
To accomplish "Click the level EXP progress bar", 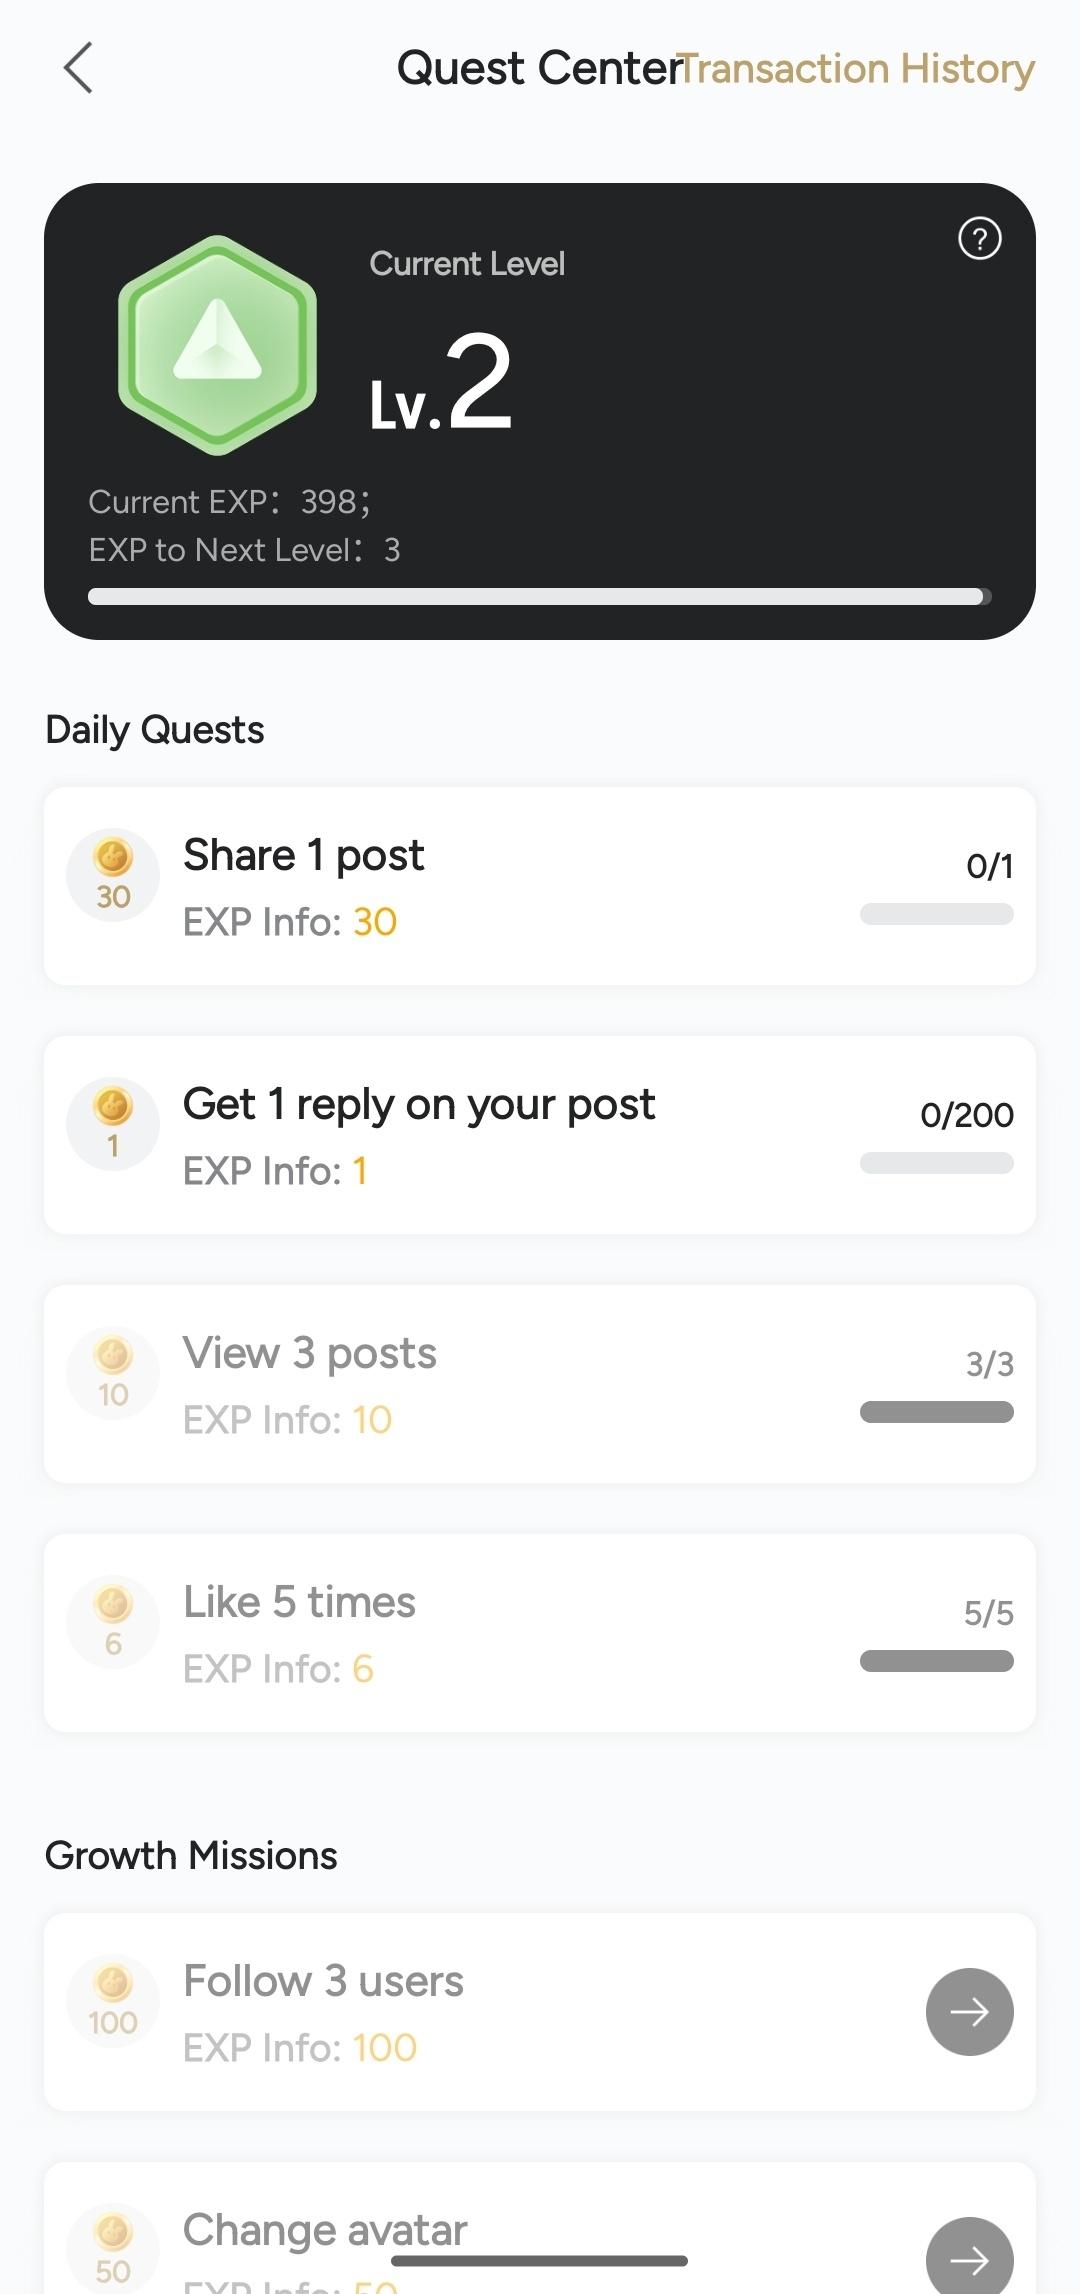I will point(539,597).
